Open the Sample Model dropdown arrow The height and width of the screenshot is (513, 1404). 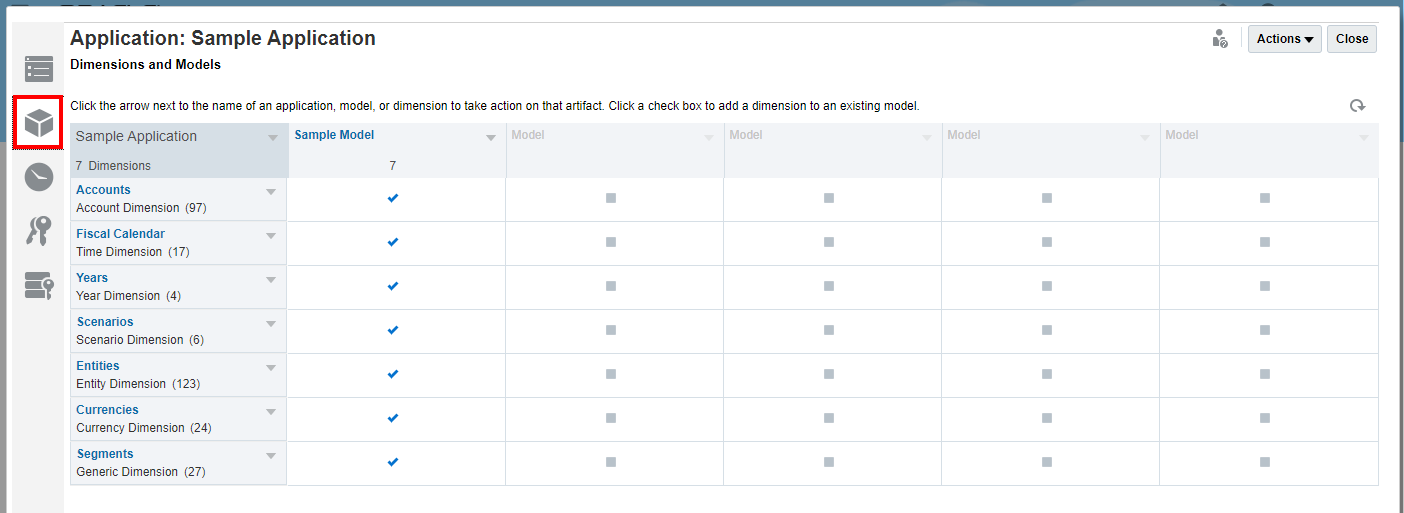pos(491,138)
